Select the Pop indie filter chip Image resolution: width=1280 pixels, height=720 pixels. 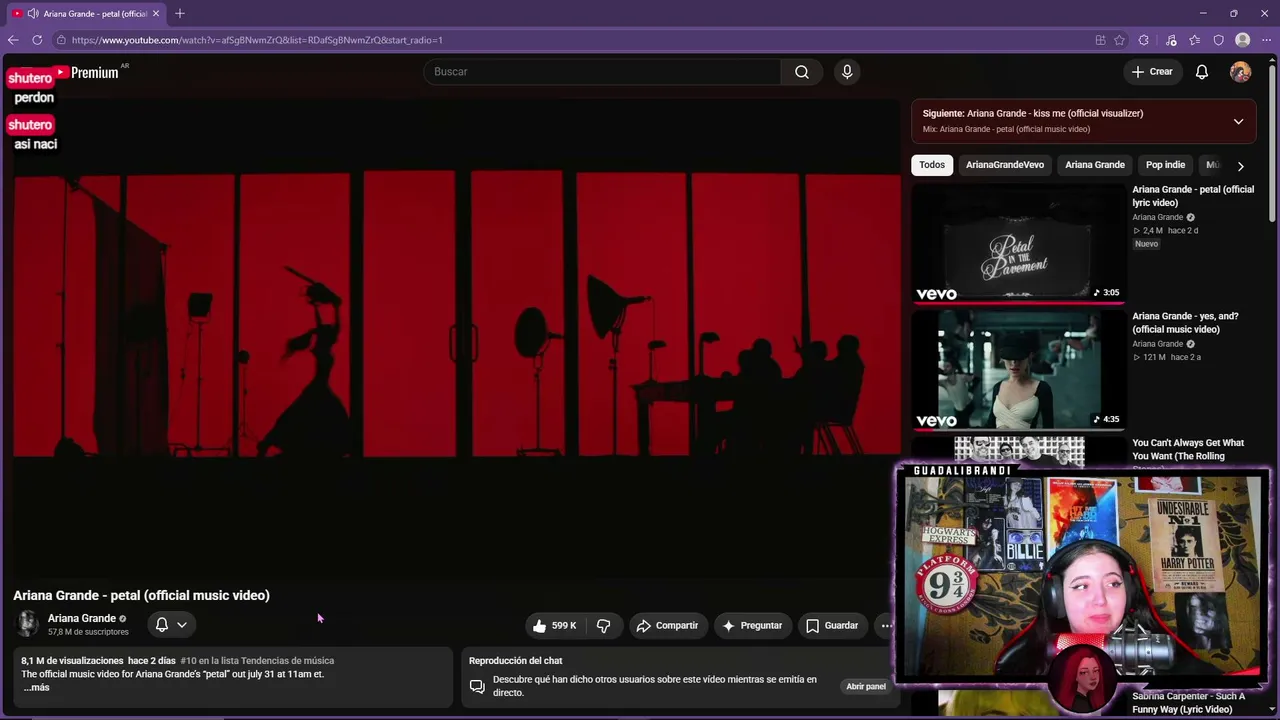click(1165, 165)
